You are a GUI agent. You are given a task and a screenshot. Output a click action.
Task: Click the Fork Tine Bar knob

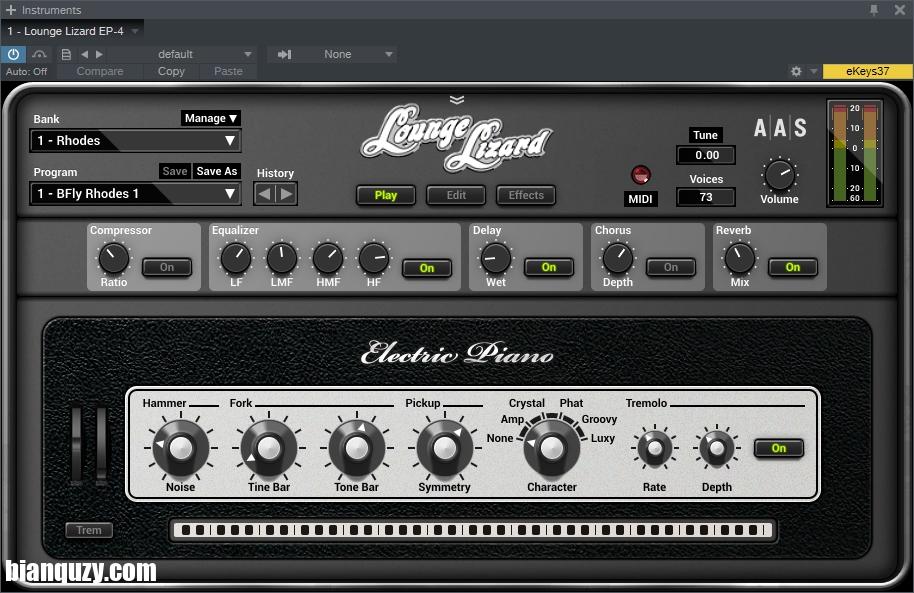point(269,448)
